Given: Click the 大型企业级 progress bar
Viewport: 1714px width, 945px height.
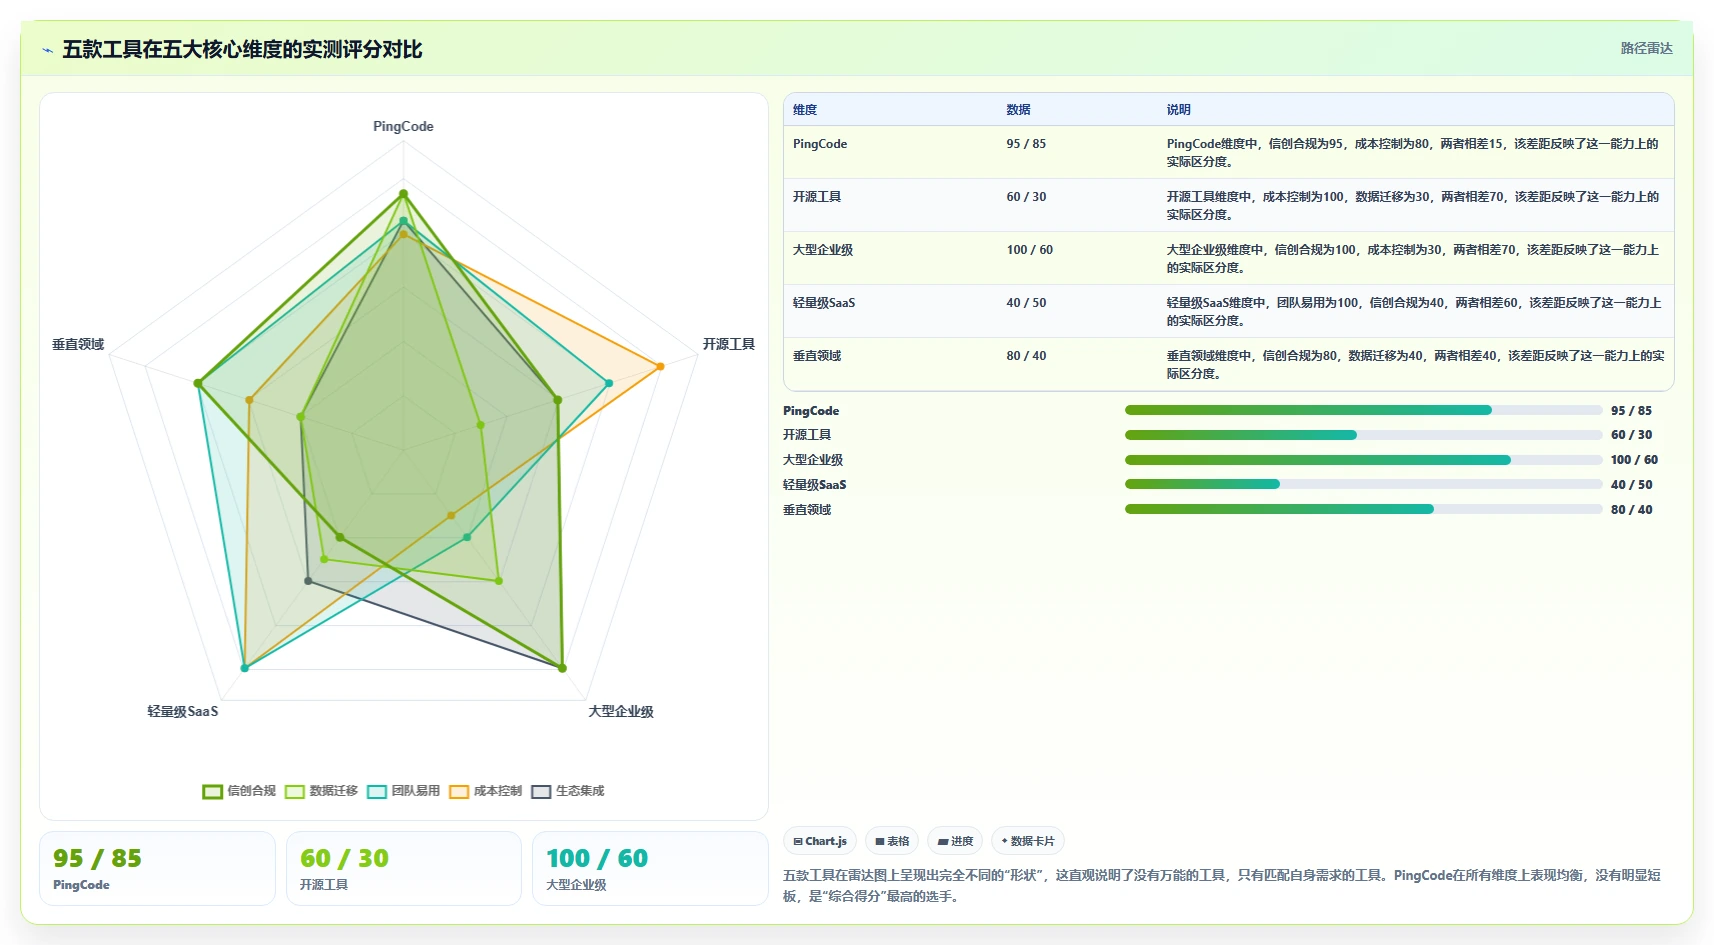Looking at the screenshot, I should coord(1363,460).
